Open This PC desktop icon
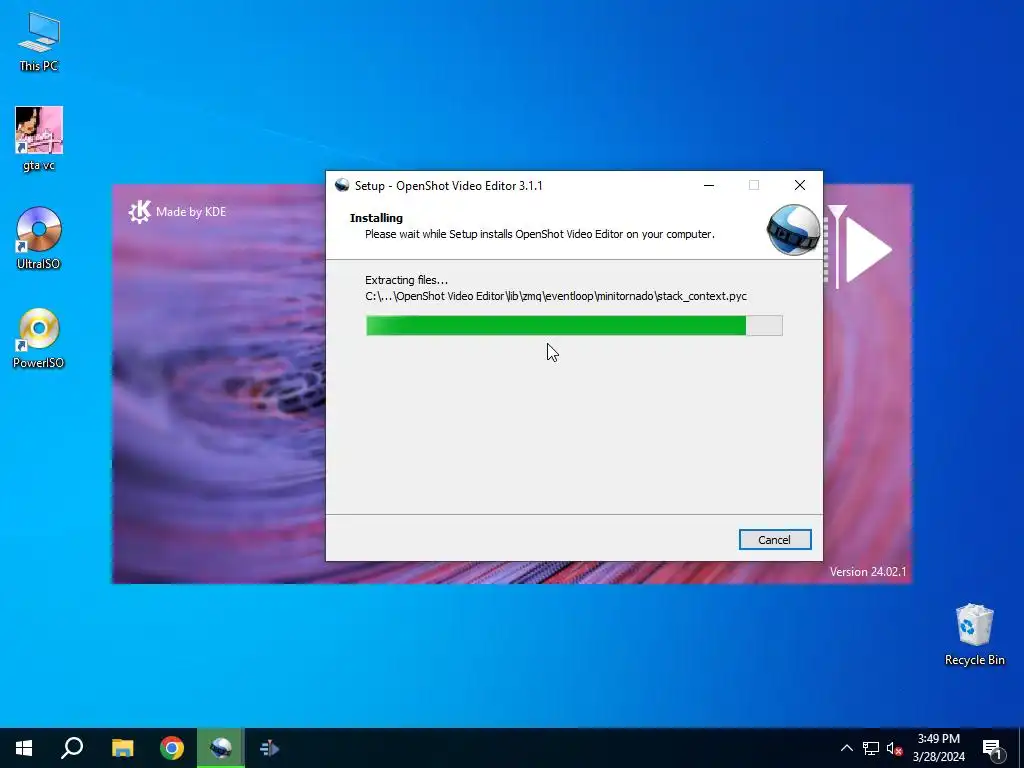 pos(39,41)
